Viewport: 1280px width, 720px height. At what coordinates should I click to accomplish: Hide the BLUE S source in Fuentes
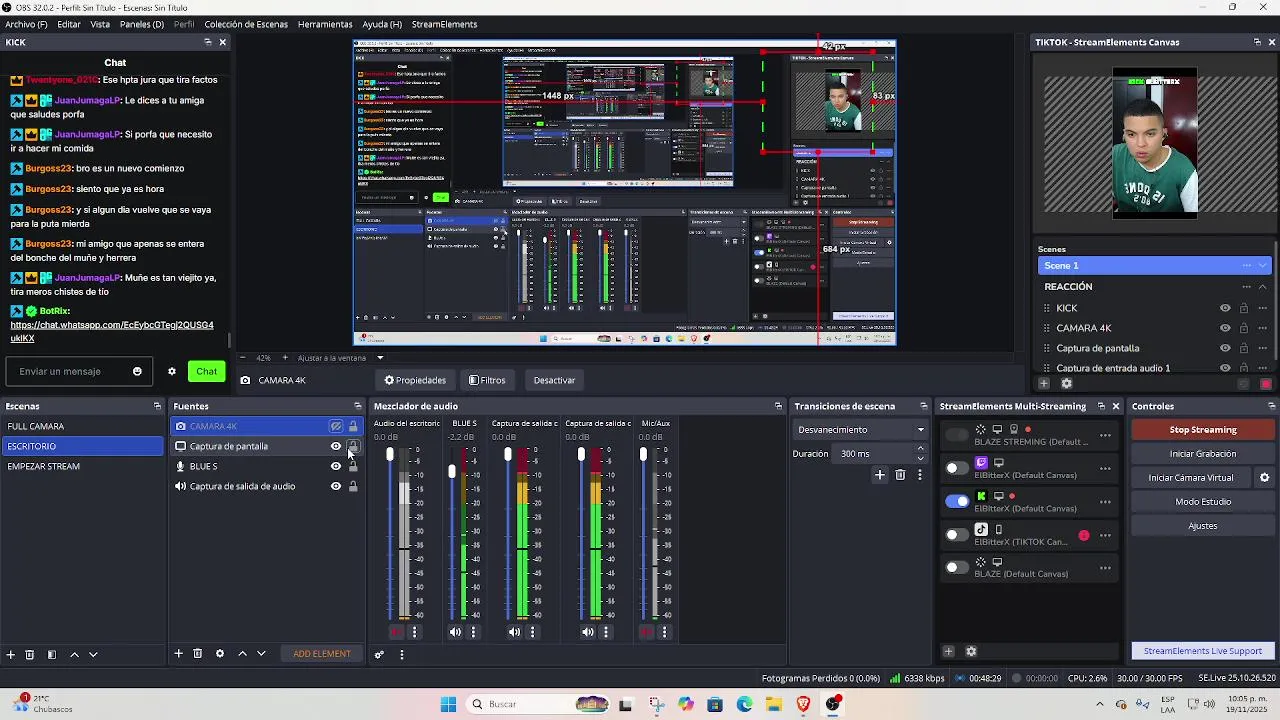336,466
